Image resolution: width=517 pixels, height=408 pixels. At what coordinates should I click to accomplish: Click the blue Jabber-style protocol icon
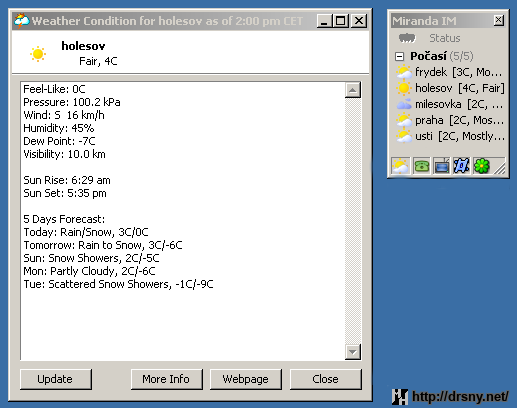tap(461, 166)
